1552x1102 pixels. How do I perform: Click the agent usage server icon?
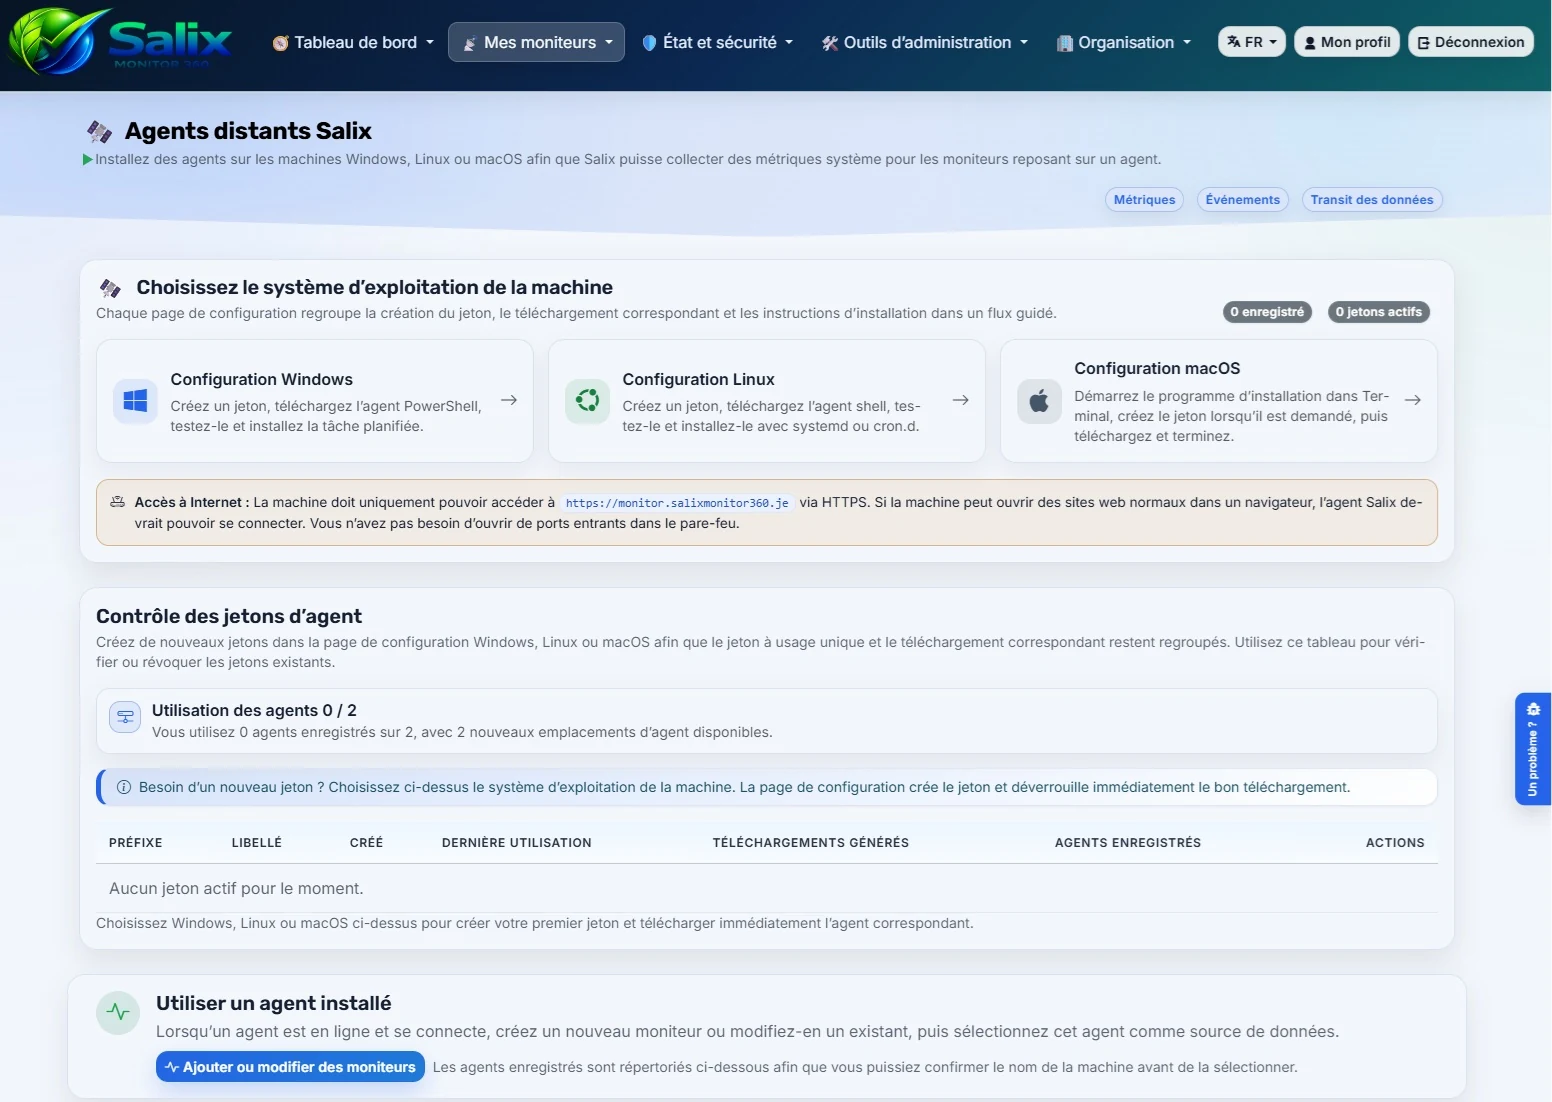(x=125, y=717)
